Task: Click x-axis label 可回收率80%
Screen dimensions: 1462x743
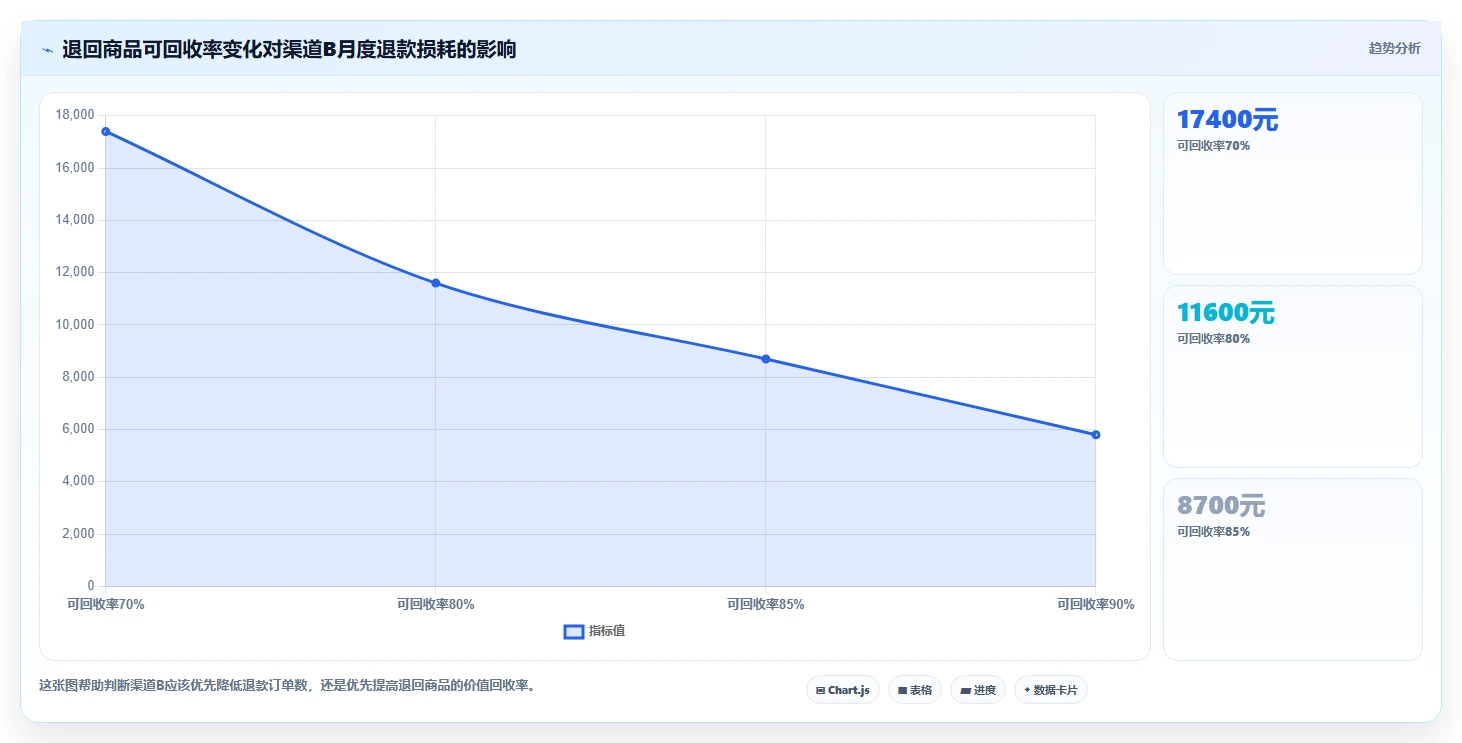Action: coord(435,604)
